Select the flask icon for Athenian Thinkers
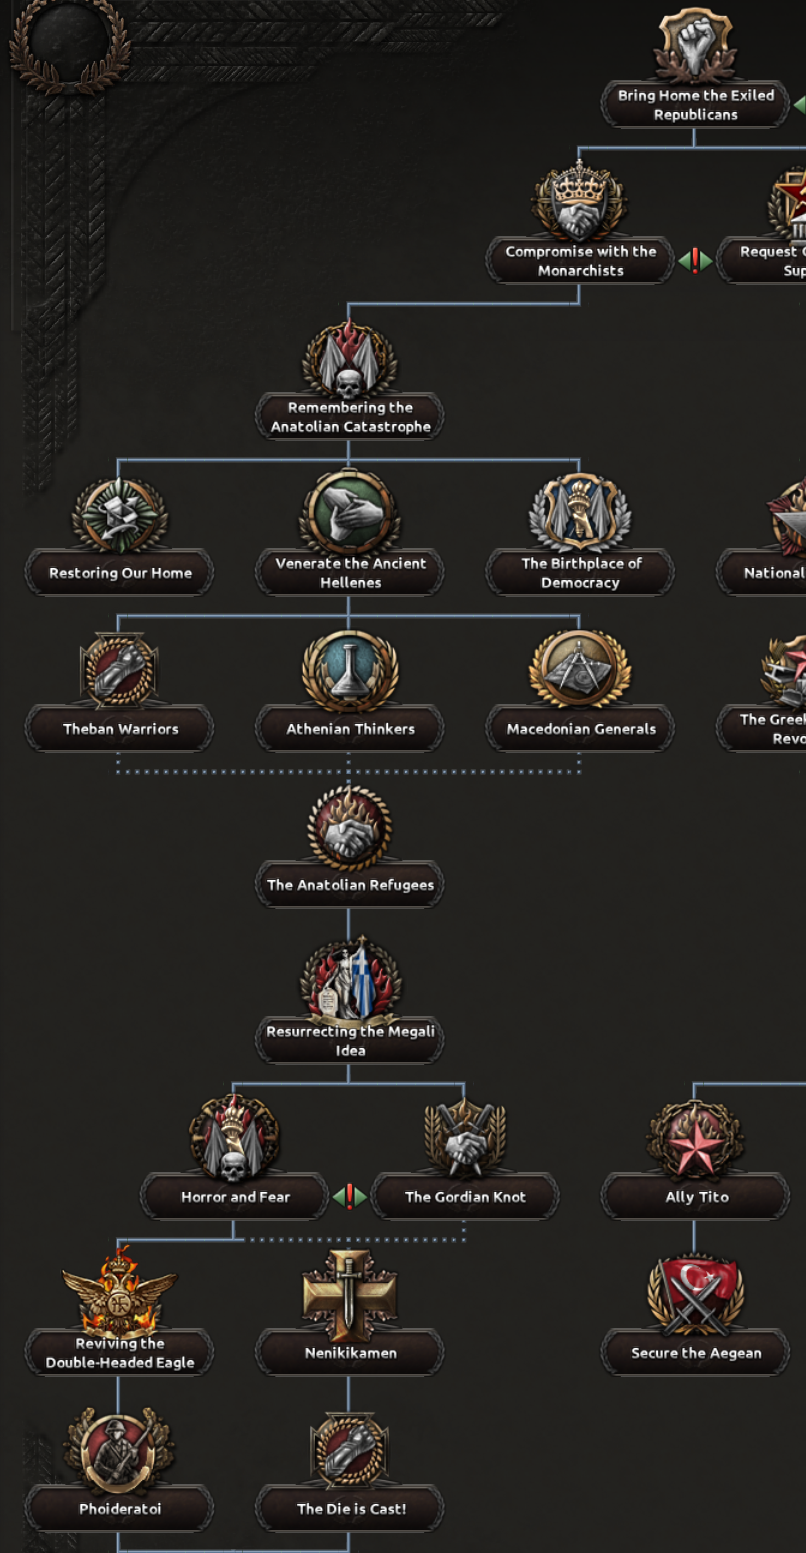The height and width of the screenshot is (1553, 806). click(x=350, y=671)
